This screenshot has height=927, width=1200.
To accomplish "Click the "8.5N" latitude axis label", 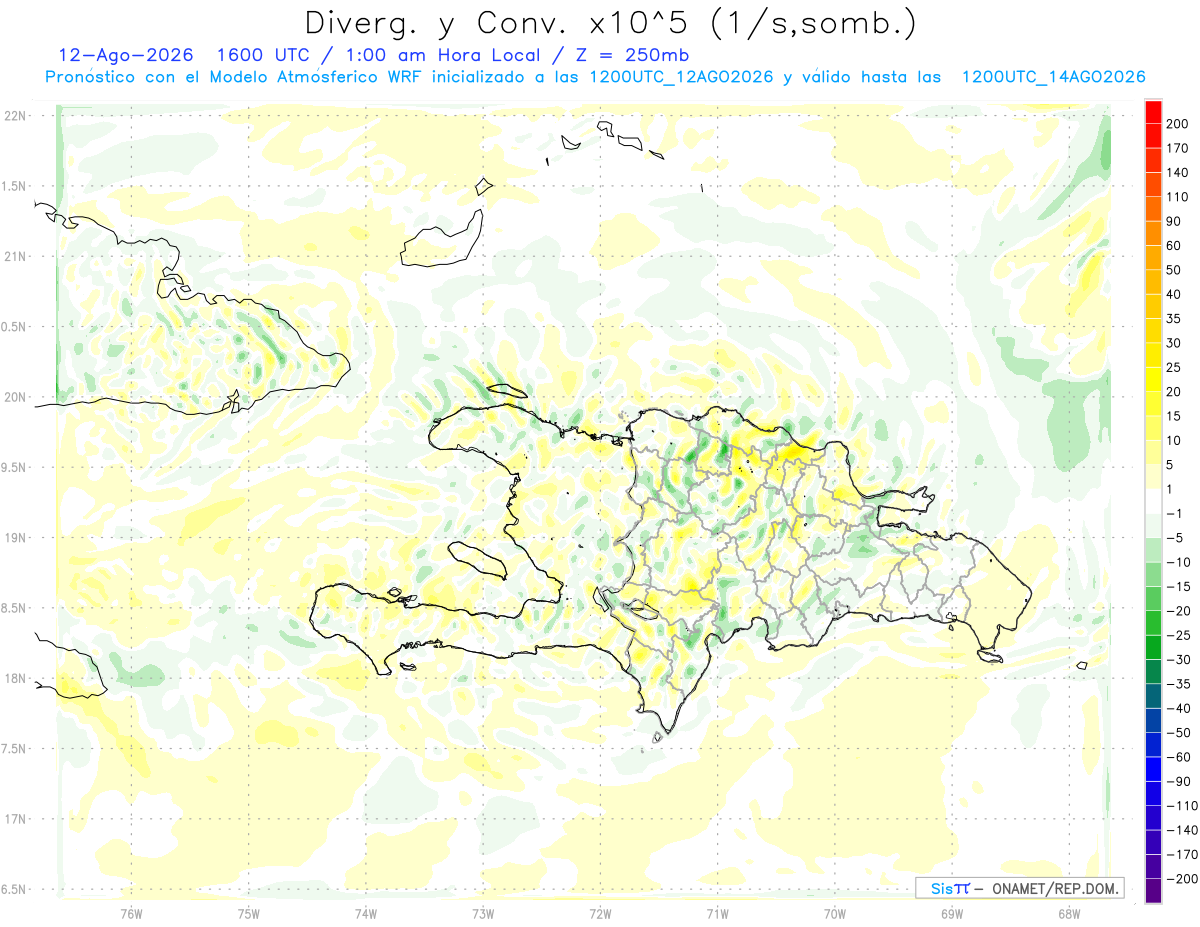I will [x=15, y=608].
